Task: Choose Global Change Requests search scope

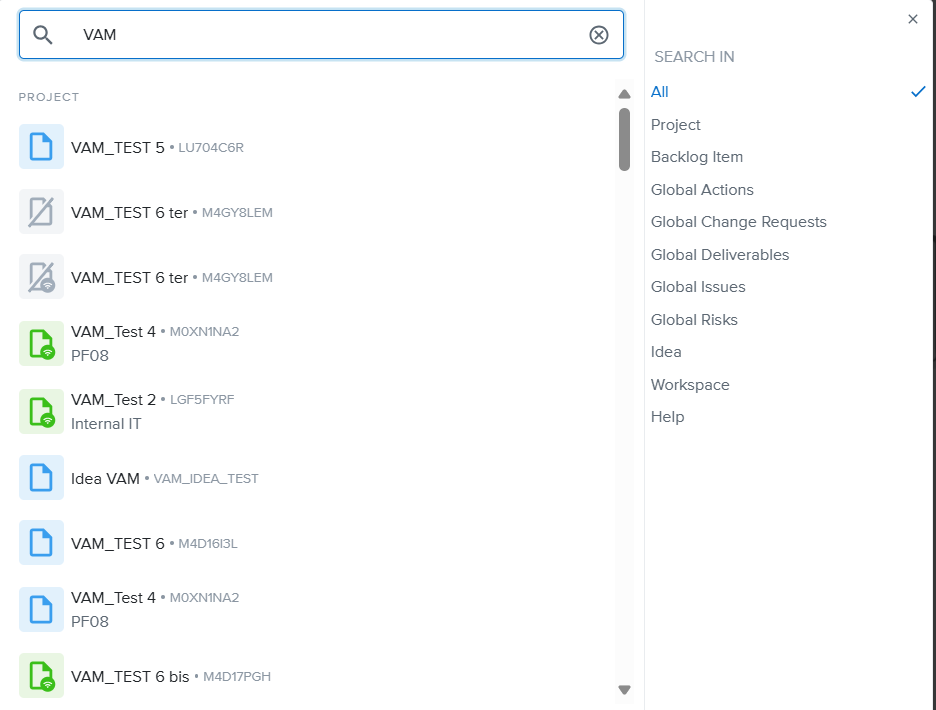Action: pos(739,222)
